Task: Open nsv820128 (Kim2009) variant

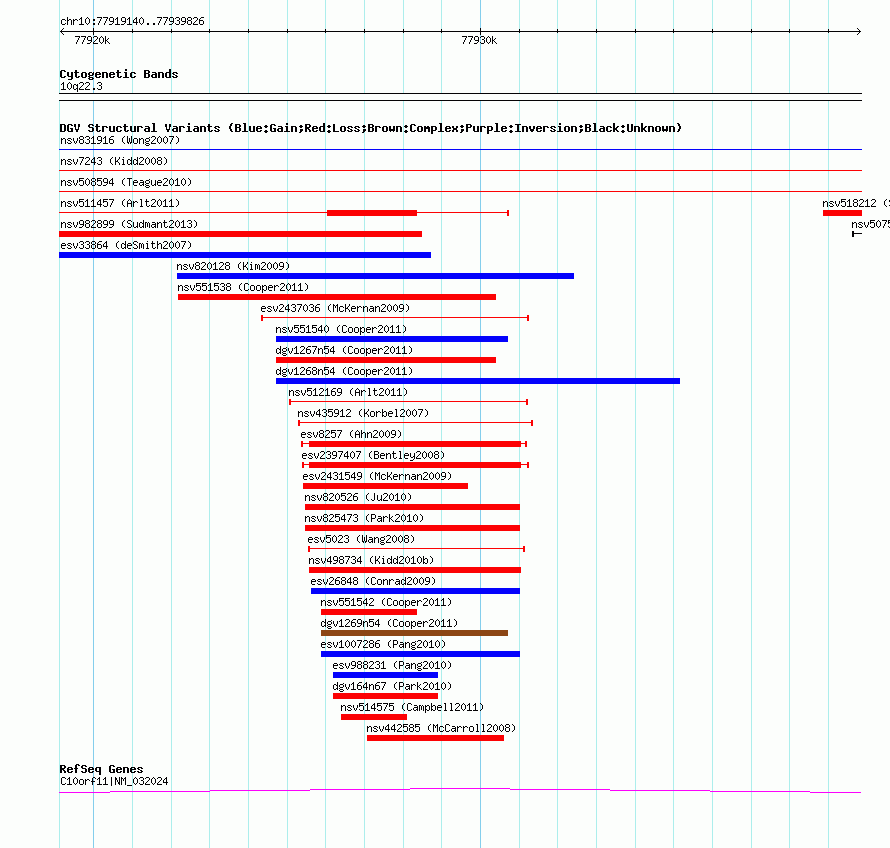Action: click(233, 266)
